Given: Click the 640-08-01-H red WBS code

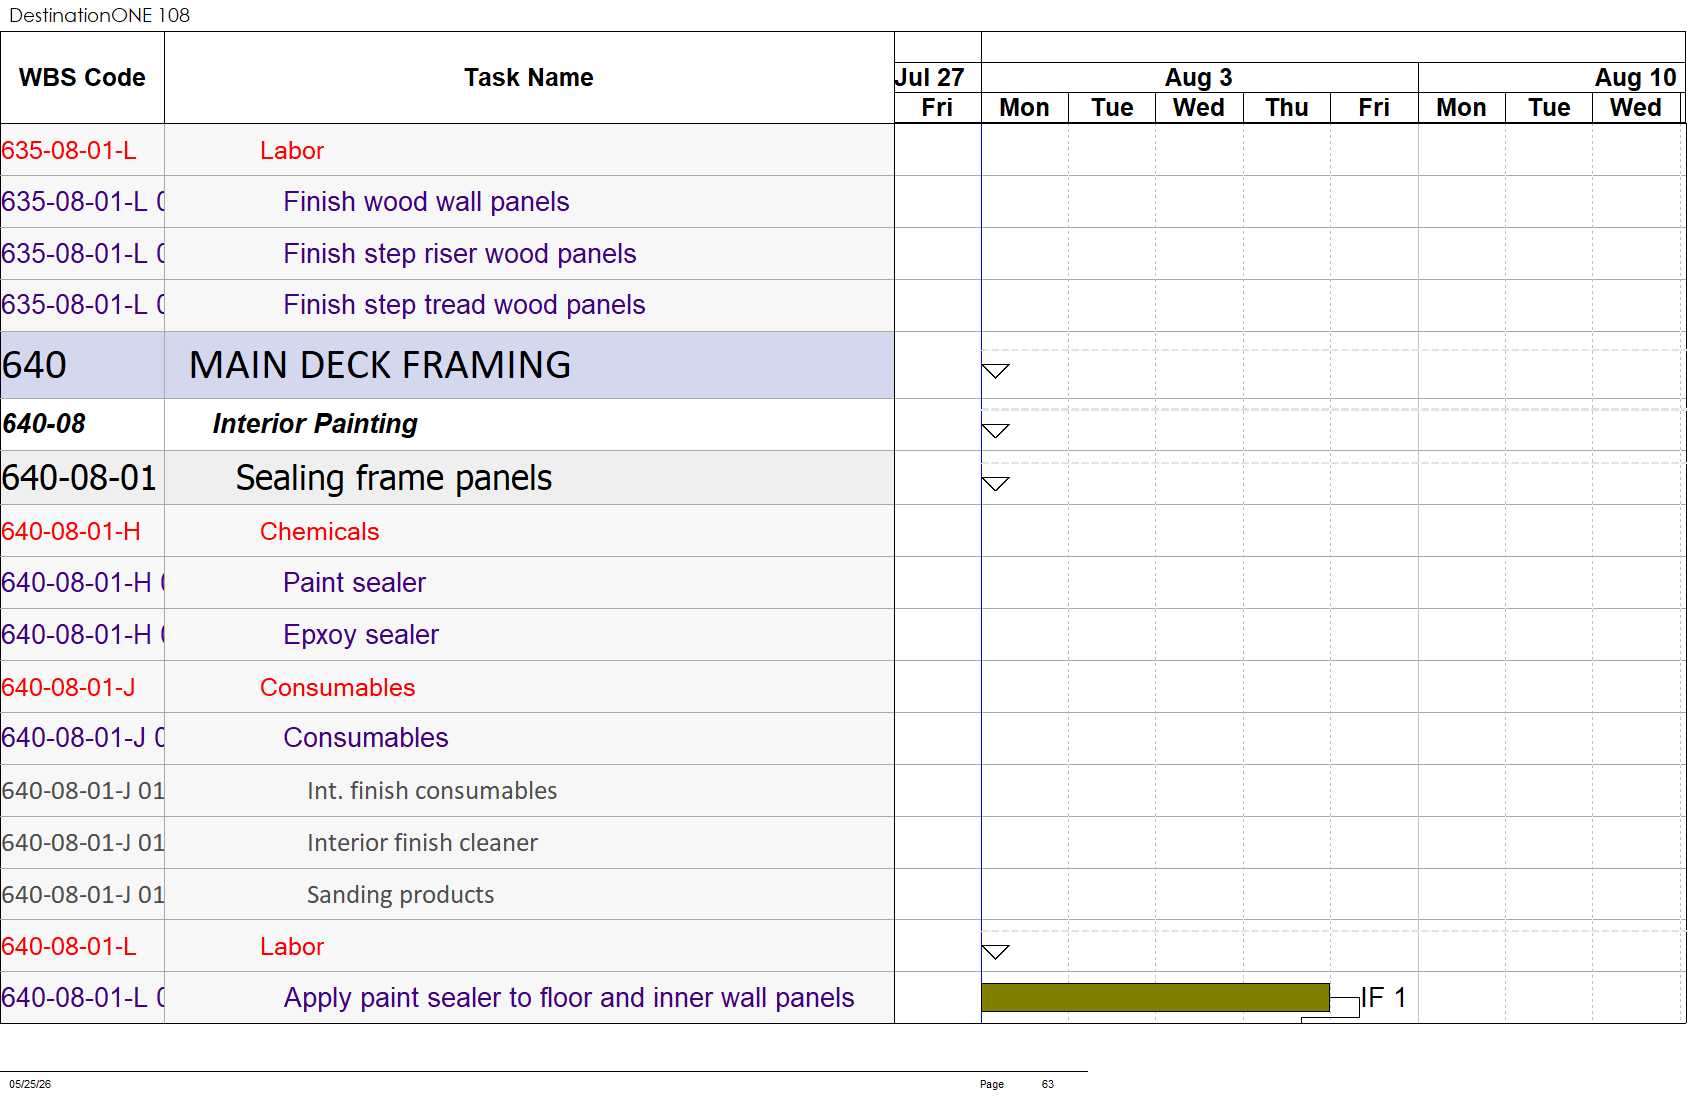Looking at the screenshot, I should click(x=71, y=532).
